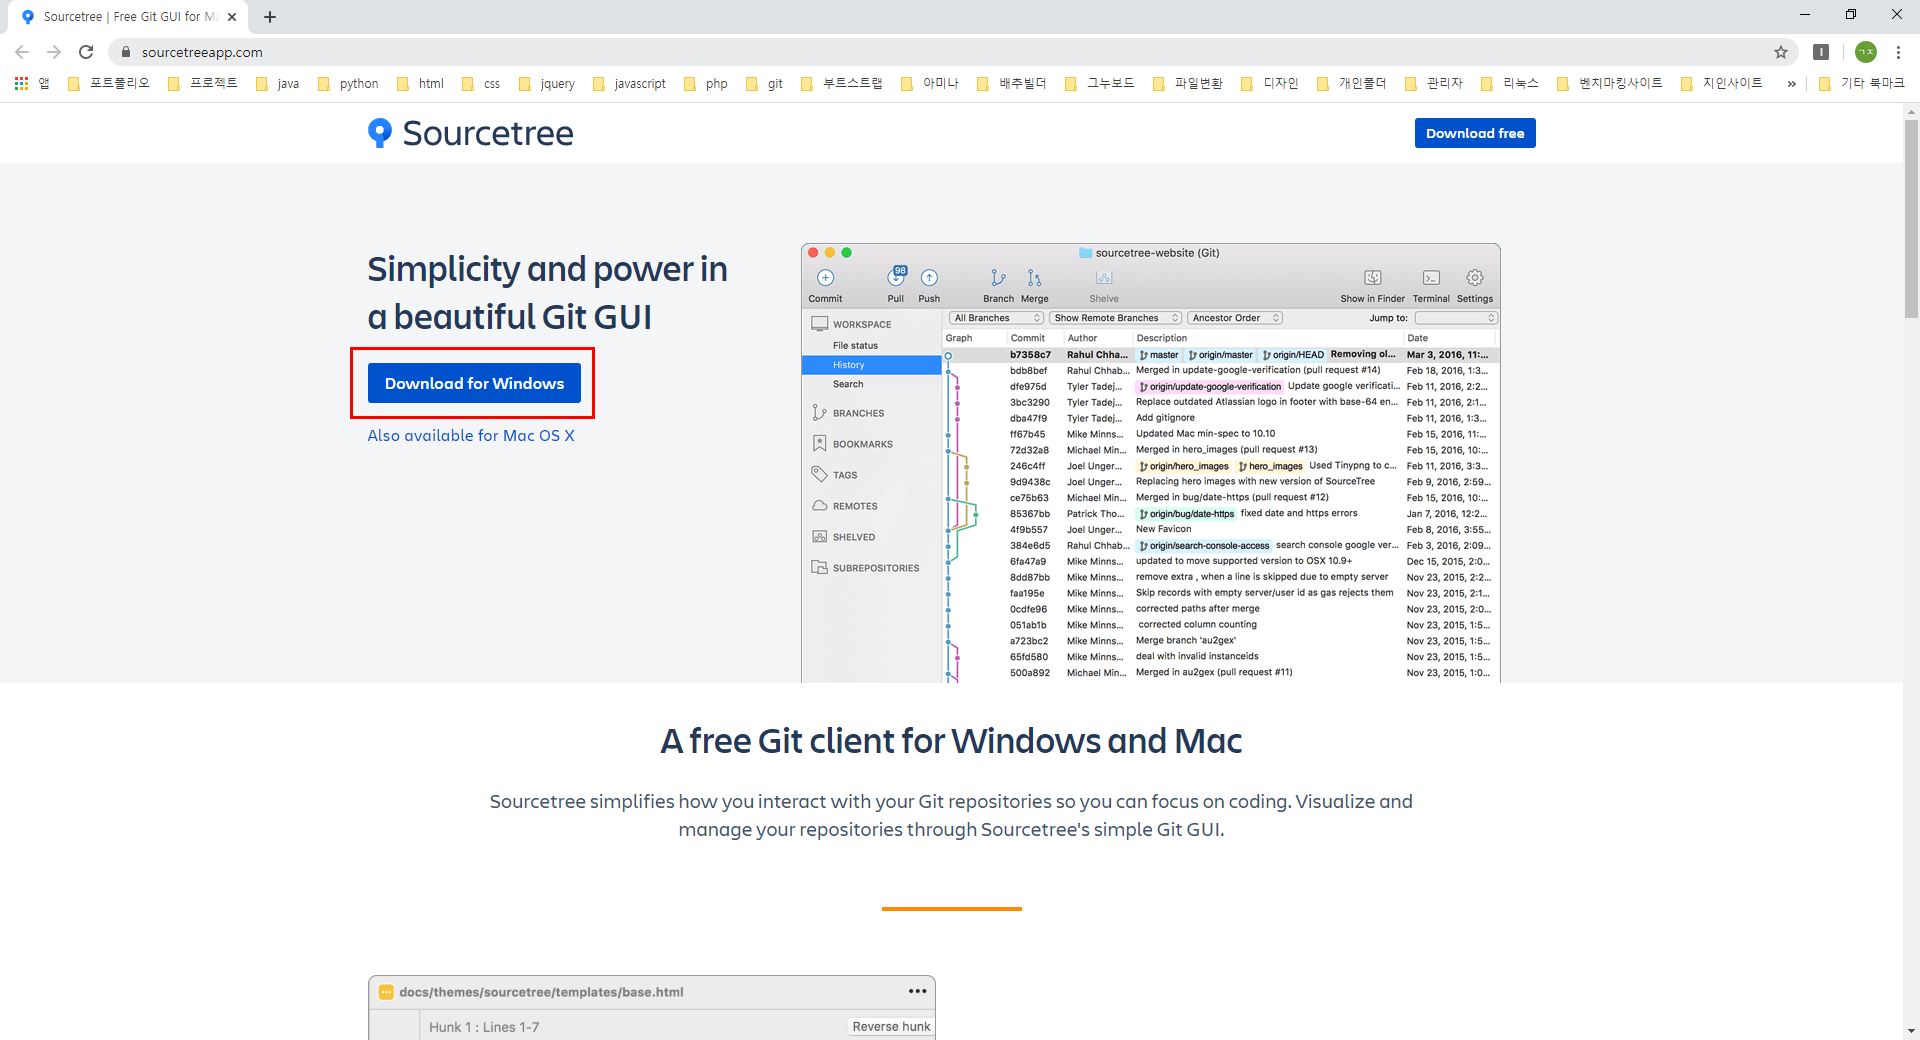Open the 포트폴리오 bookmark folder
1920x1040 pixels.
(109, 84)
